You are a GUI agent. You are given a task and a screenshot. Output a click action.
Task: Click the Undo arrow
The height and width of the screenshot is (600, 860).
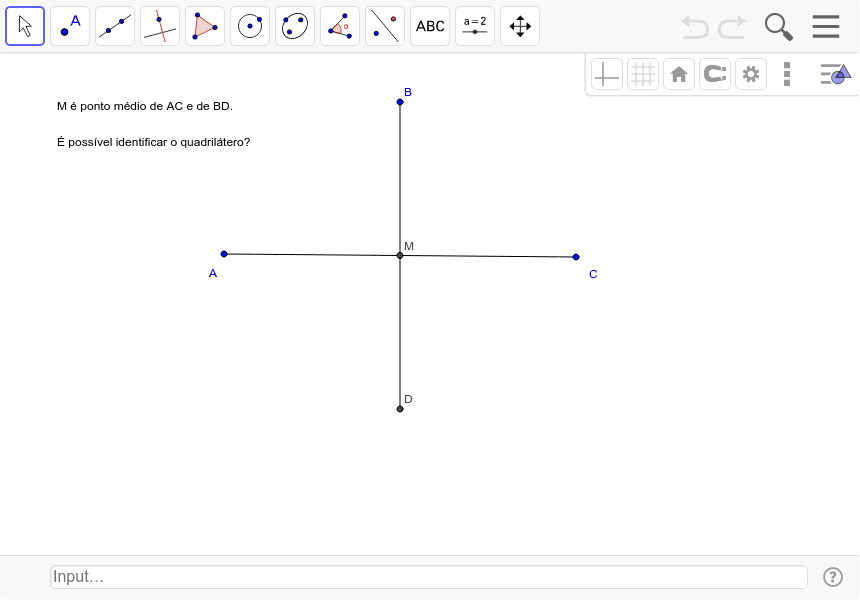pyautogui.click(x=695, y=27)
